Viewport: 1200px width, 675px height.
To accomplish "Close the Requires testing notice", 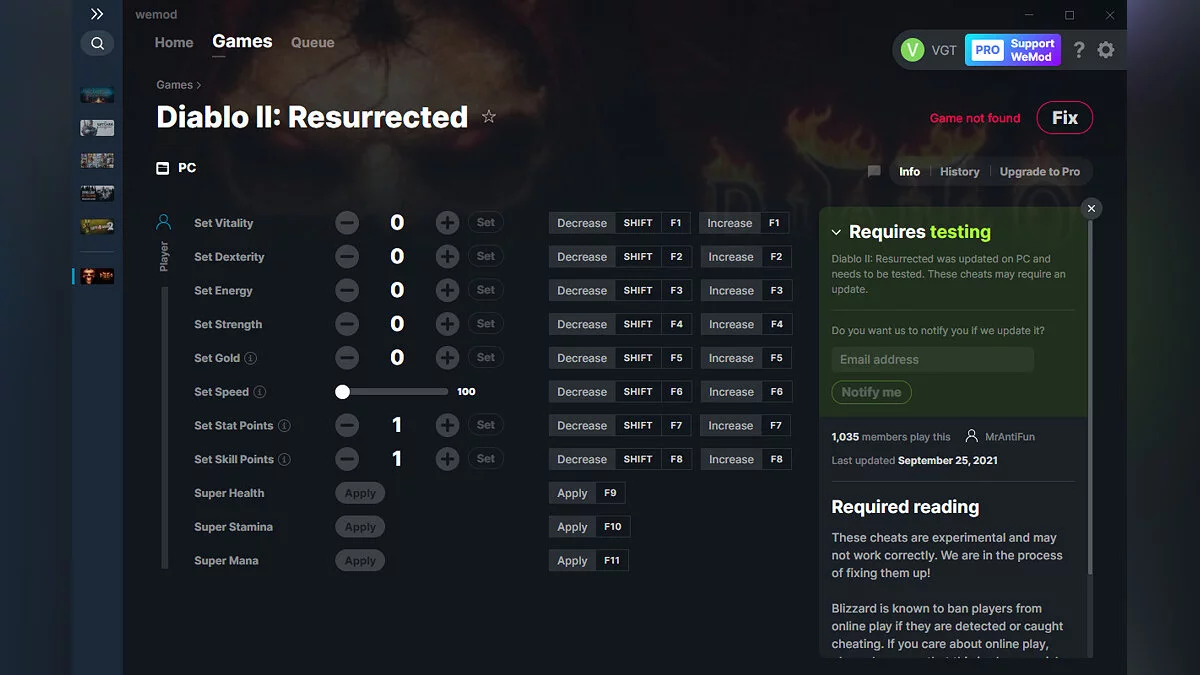I will [x=1091, y=208].
